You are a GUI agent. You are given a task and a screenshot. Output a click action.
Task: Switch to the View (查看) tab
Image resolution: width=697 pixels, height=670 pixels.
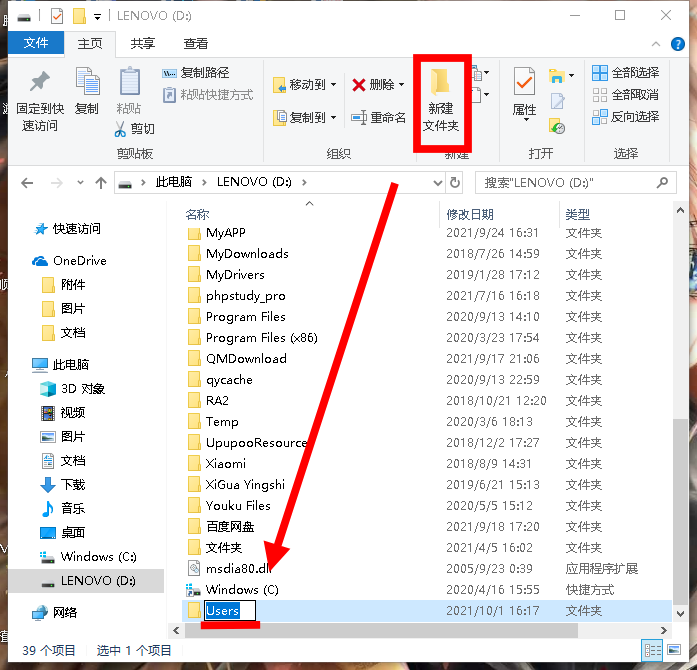(196, 44)
